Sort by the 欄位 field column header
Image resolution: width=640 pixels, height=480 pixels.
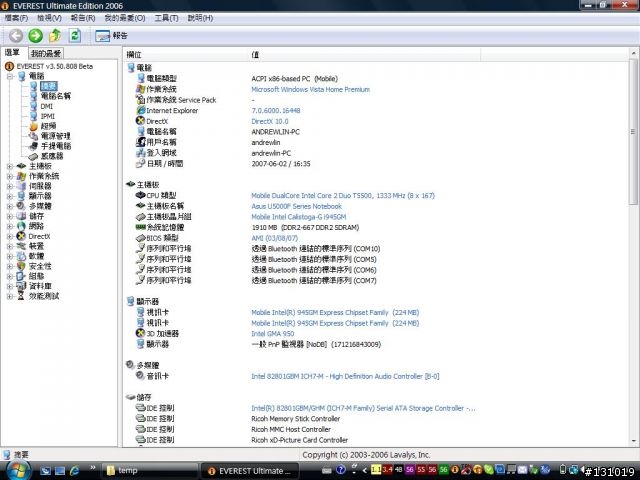(185, 54)
